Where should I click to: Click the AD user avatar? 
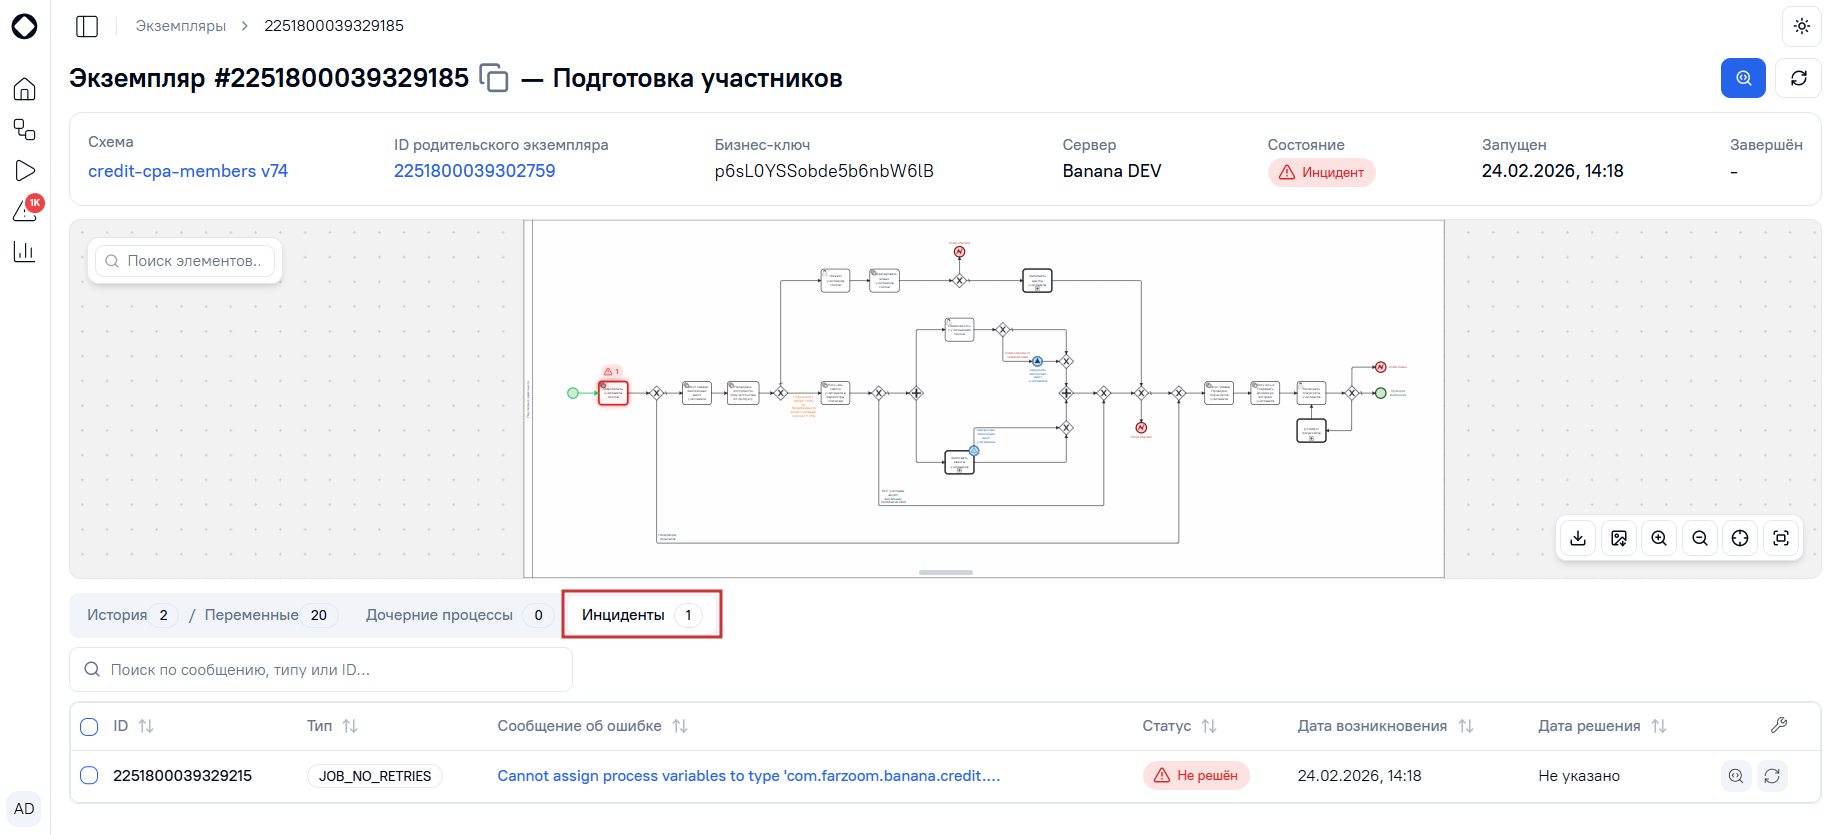click(x=24, y=809)
